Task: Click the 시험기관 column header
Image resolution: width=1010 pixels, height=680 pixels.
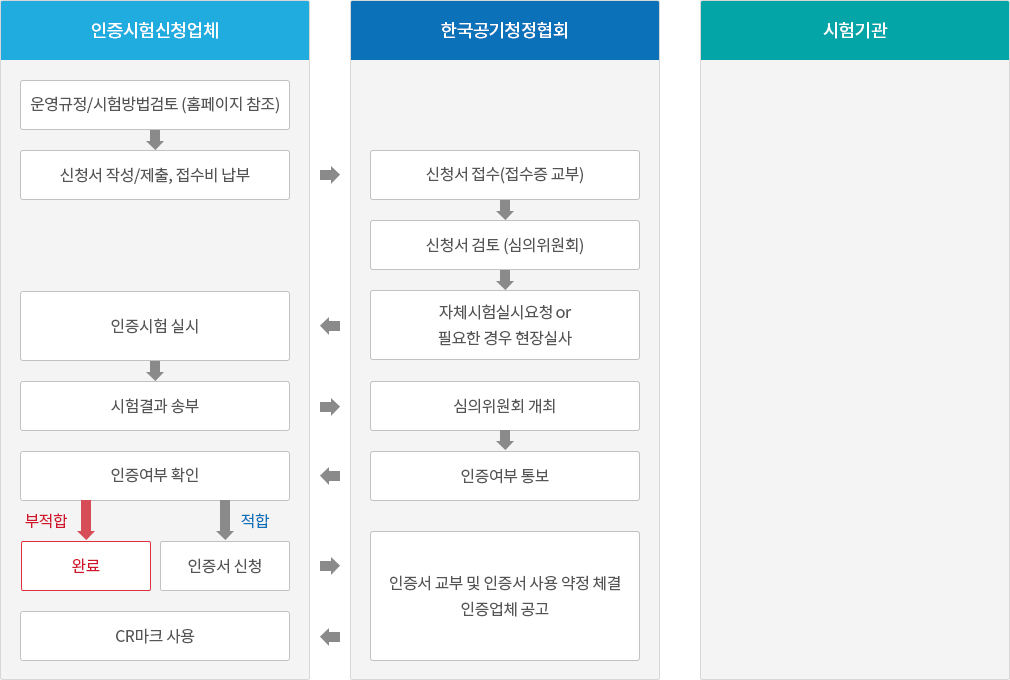Action: click(x=855, y=30)
